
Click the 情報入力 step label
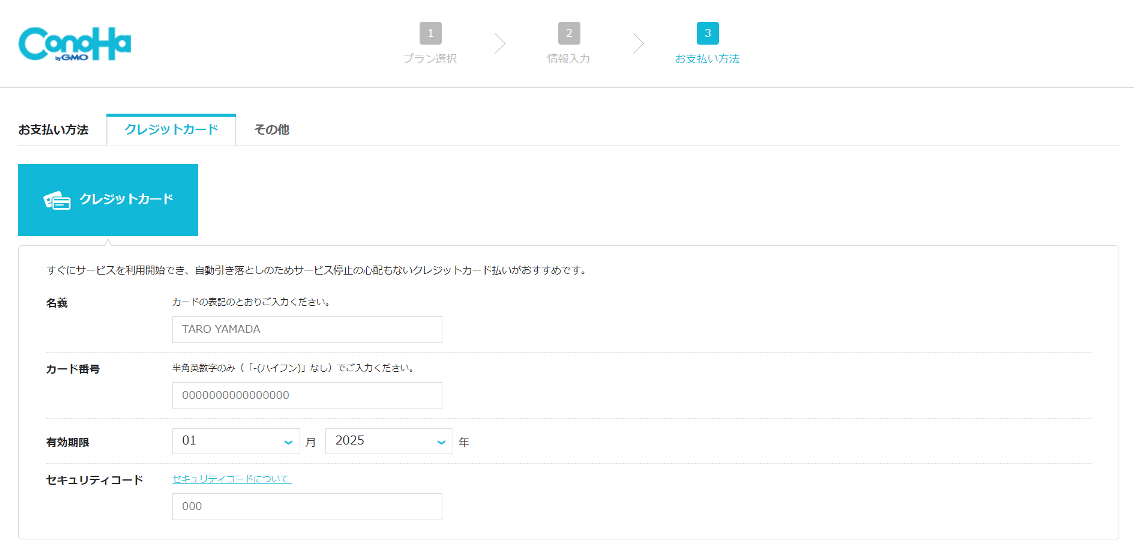pos(568,59)
